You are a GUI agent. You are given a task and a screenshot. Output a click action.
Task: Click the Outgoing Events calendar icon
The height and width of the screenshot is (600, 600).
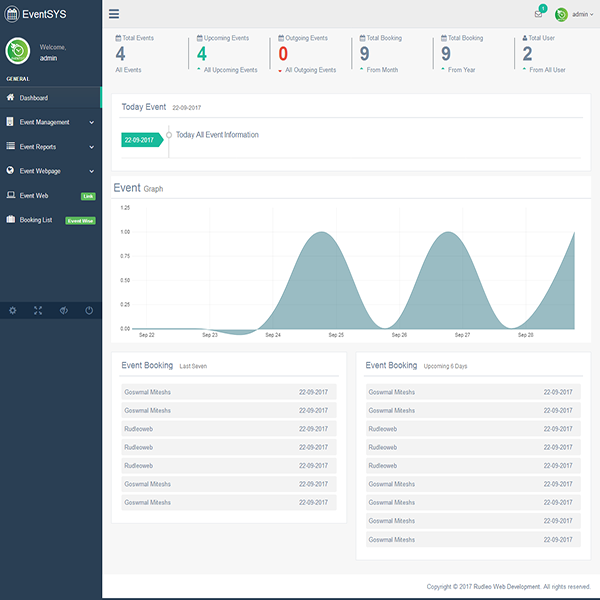[281, 38]
